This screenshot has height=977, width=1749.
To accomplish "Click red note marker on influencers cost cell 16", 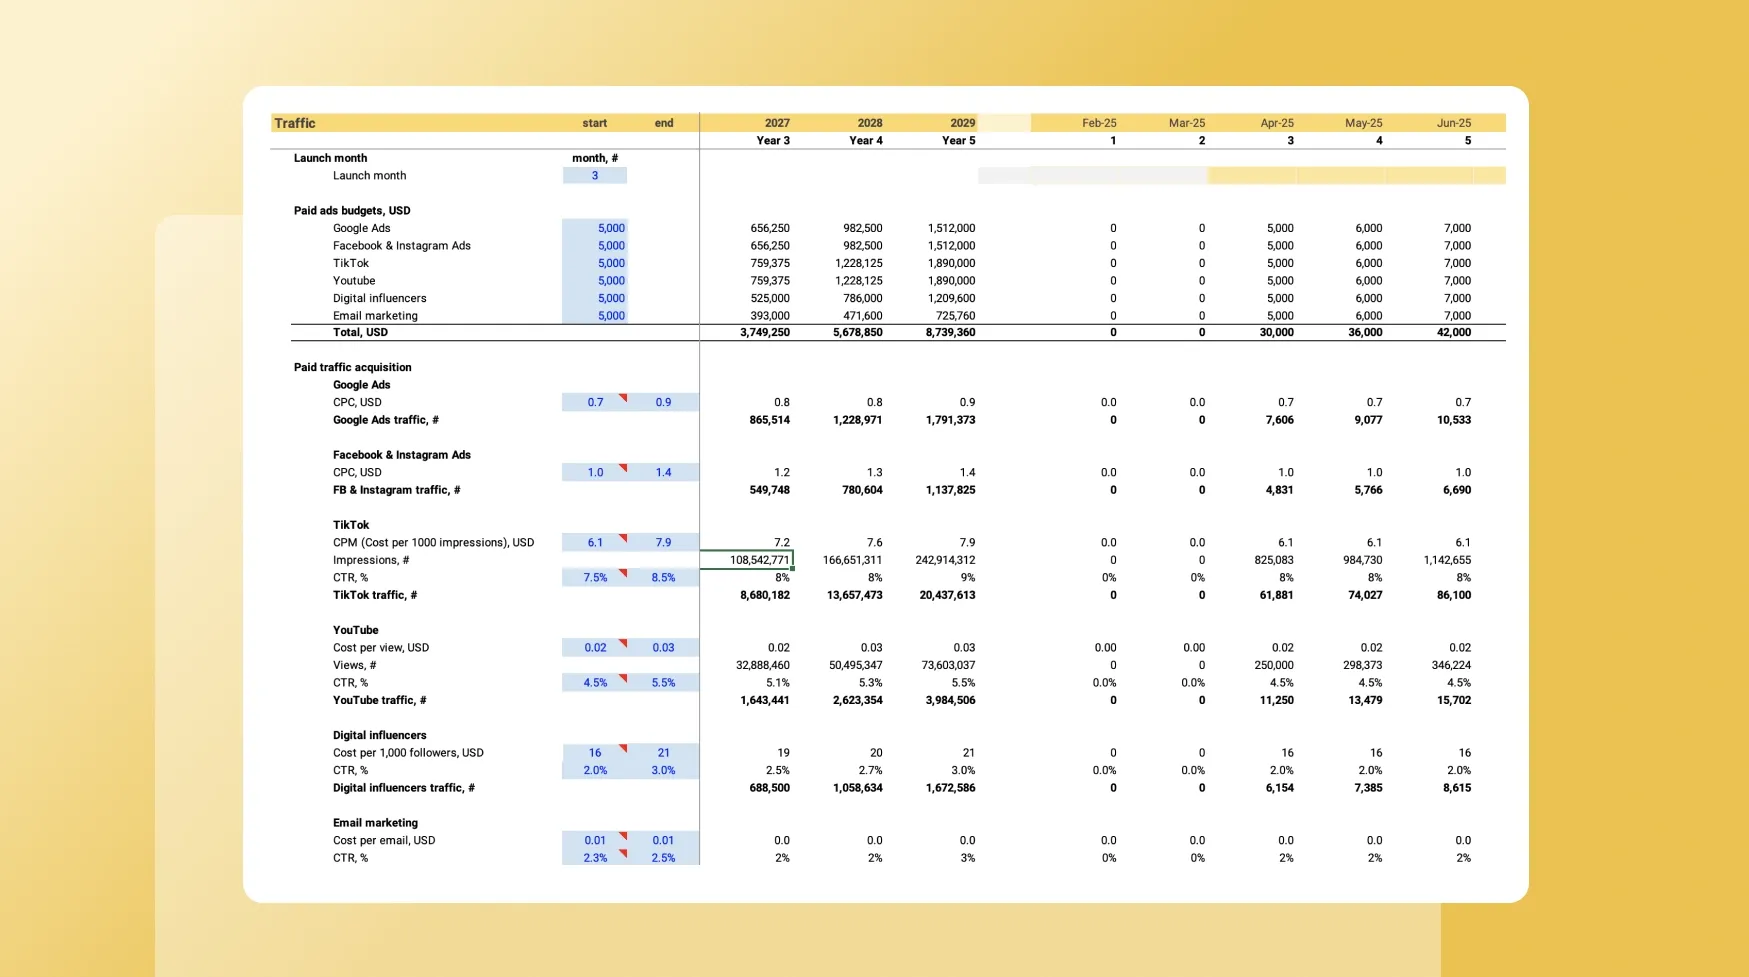I will point(623,748).
